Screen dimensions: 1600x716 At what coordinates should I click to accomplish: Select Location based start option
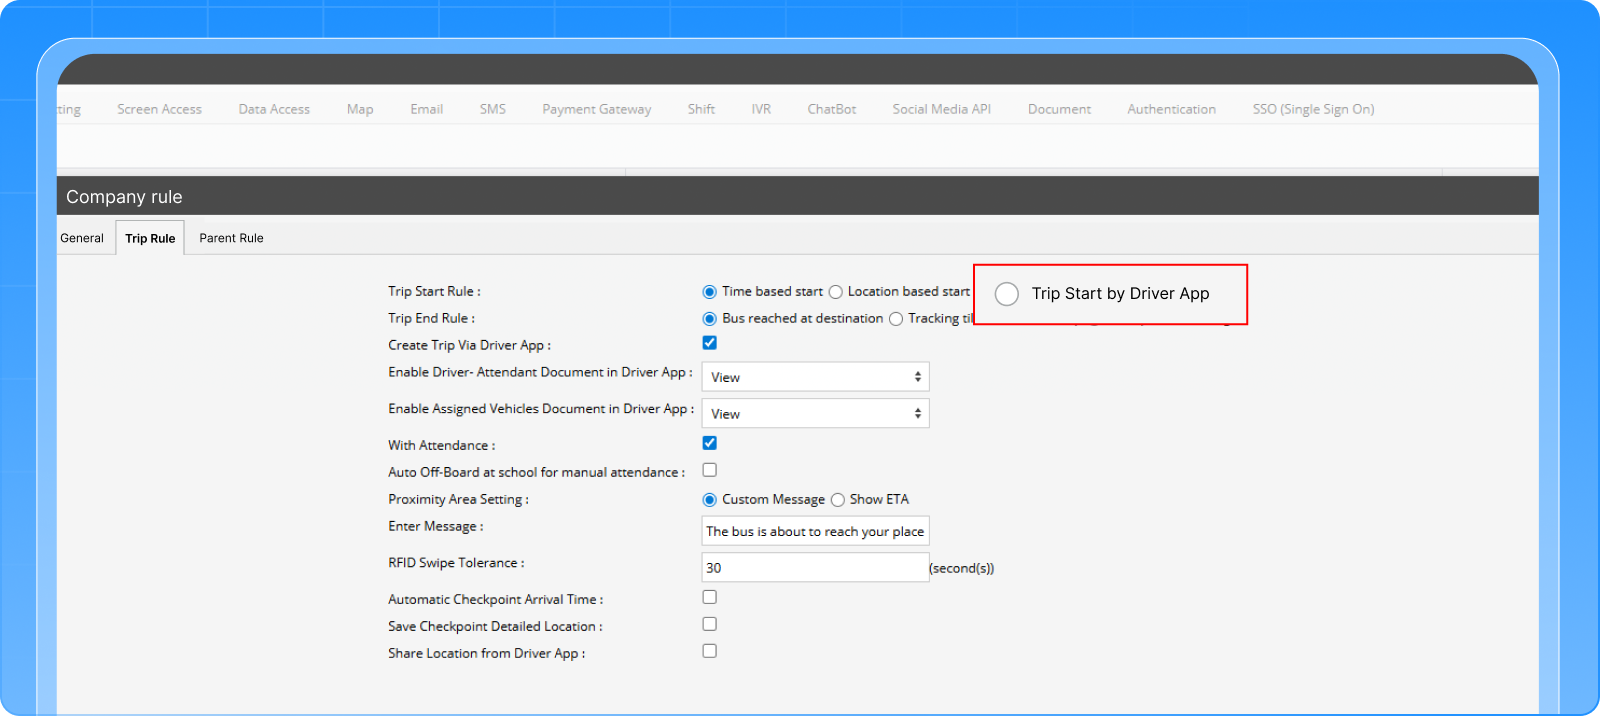836,292
